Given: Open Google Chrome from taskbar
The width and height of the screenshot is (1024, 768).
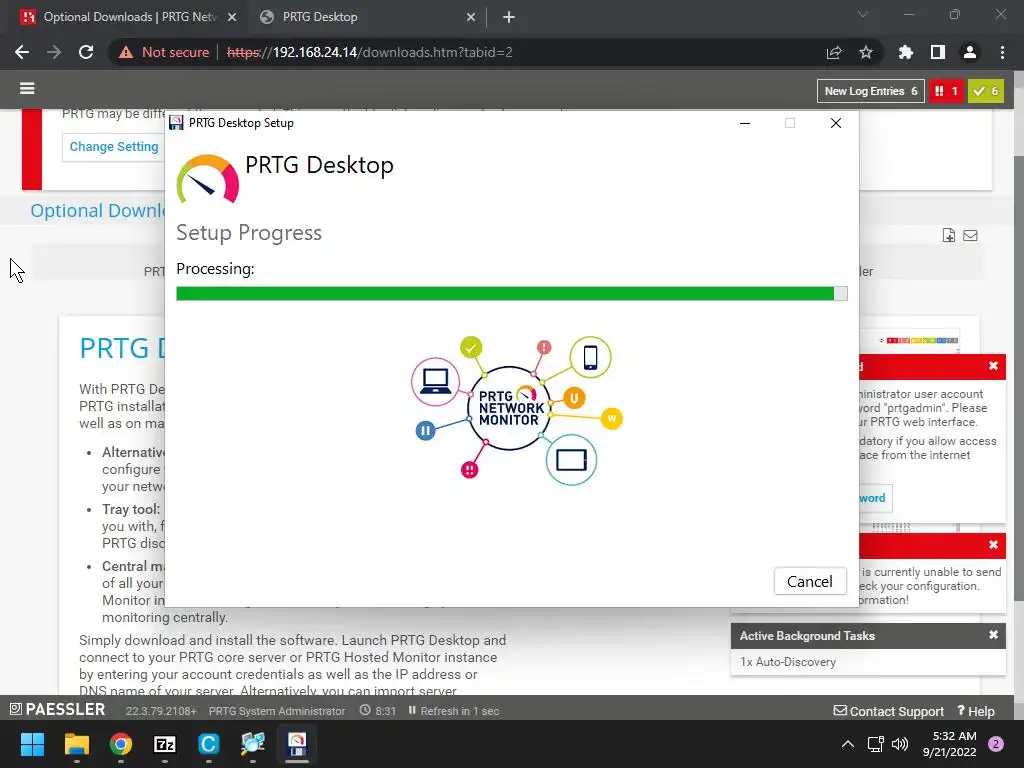Looking at the screenshot, I should coord(121,744).
